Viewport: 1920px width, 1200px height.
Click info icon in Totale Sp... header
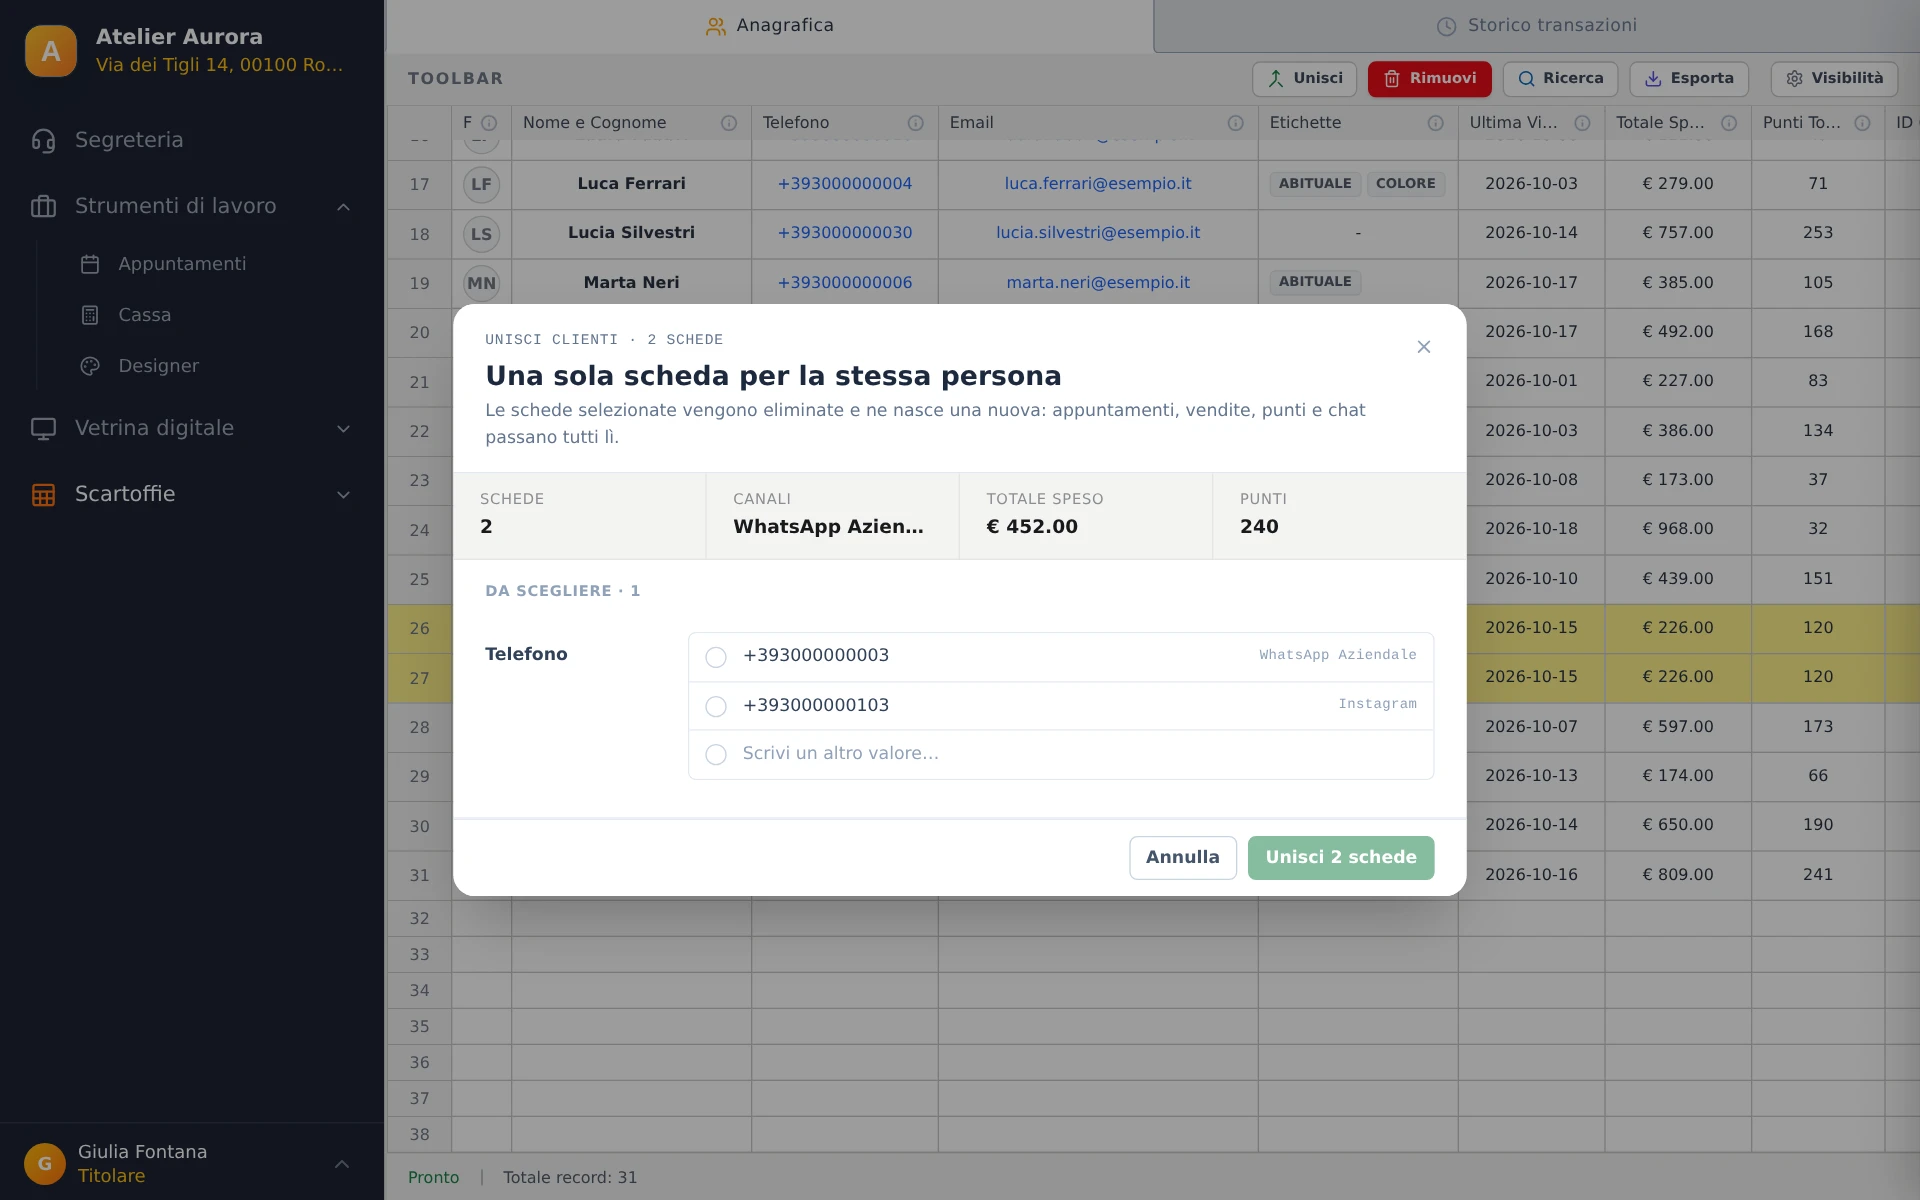click(1728, 123)
